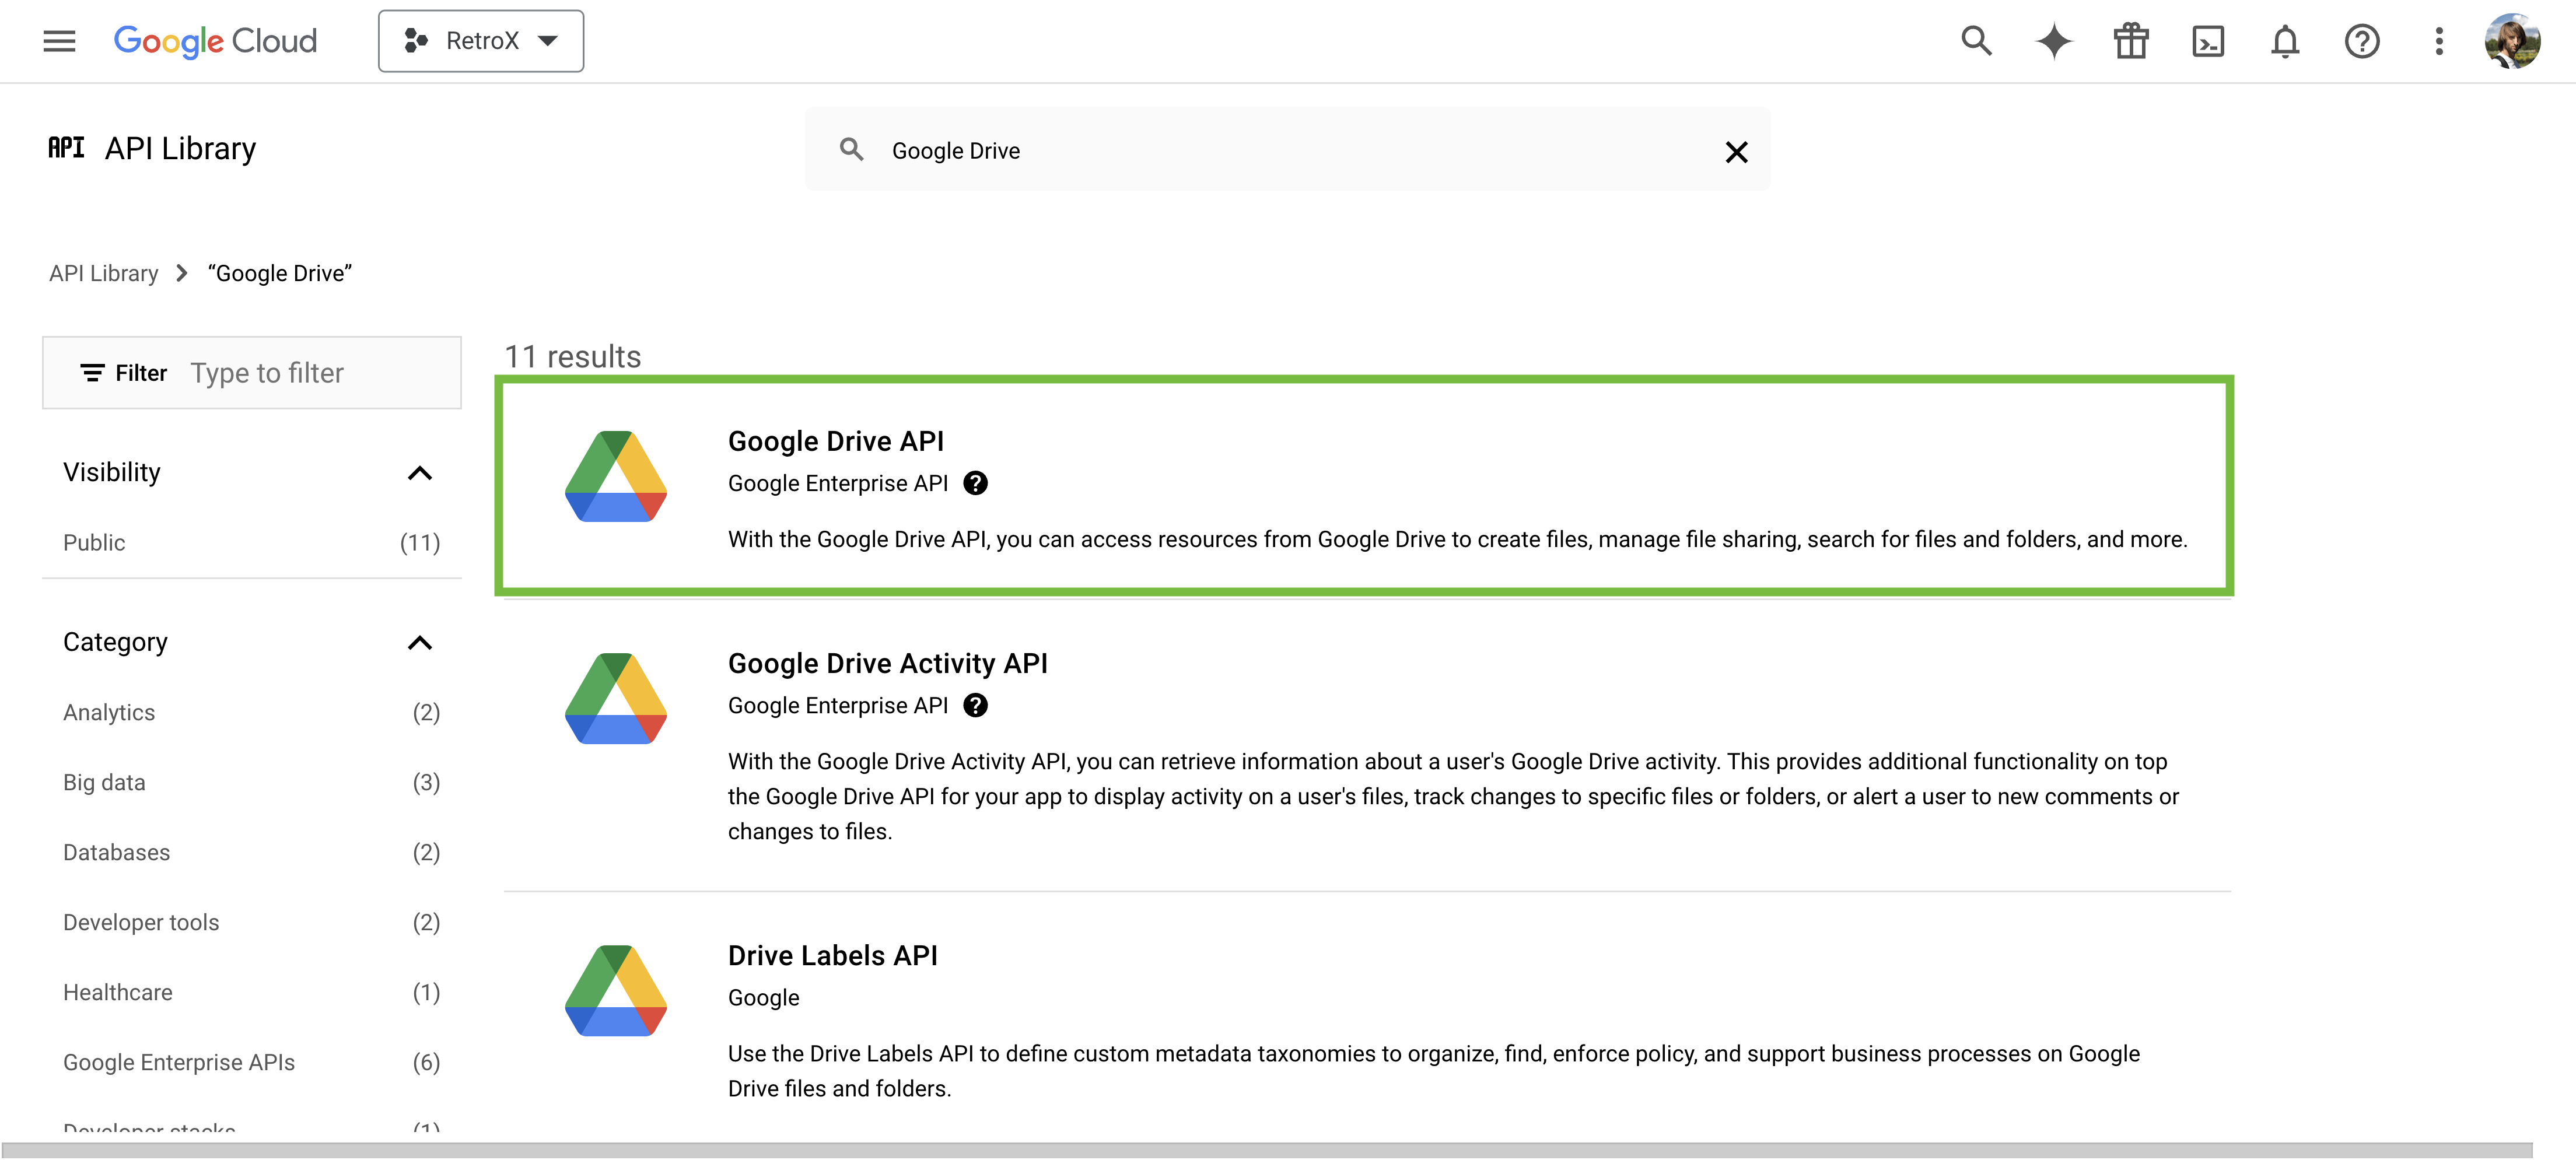Image resolution: width=2576 pixels, height=1160 pixels.
Task: Click the magnifier icon in API search box
Action: (851, 150)
